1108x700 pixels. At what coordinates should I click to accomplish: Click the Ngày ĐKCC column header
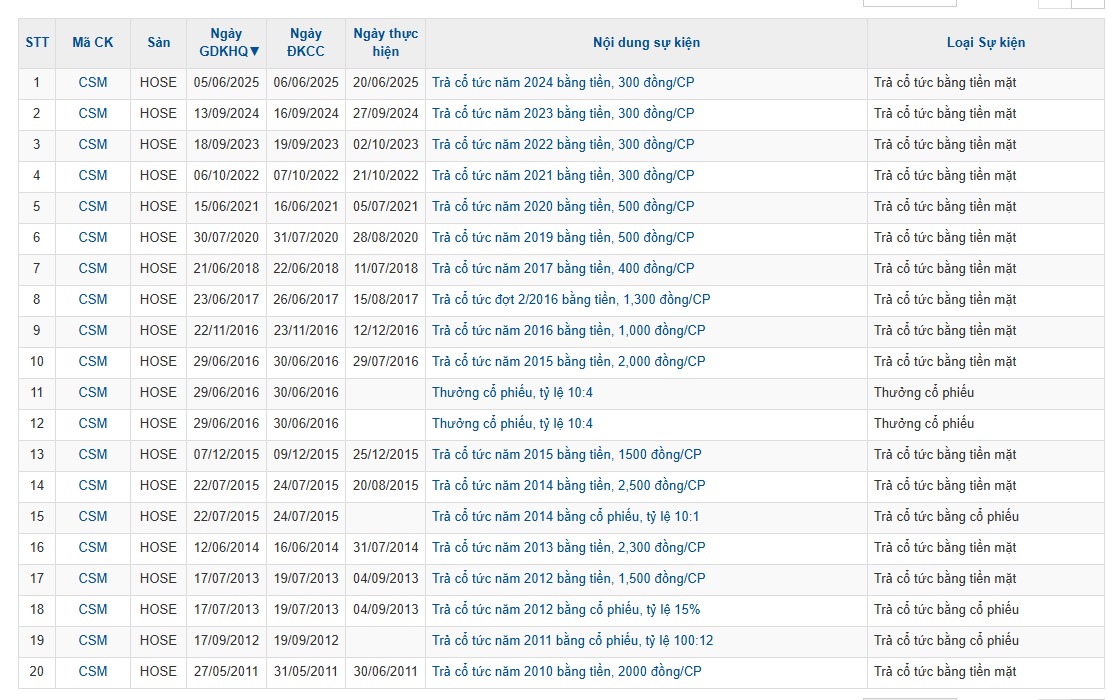click(306, 42)
